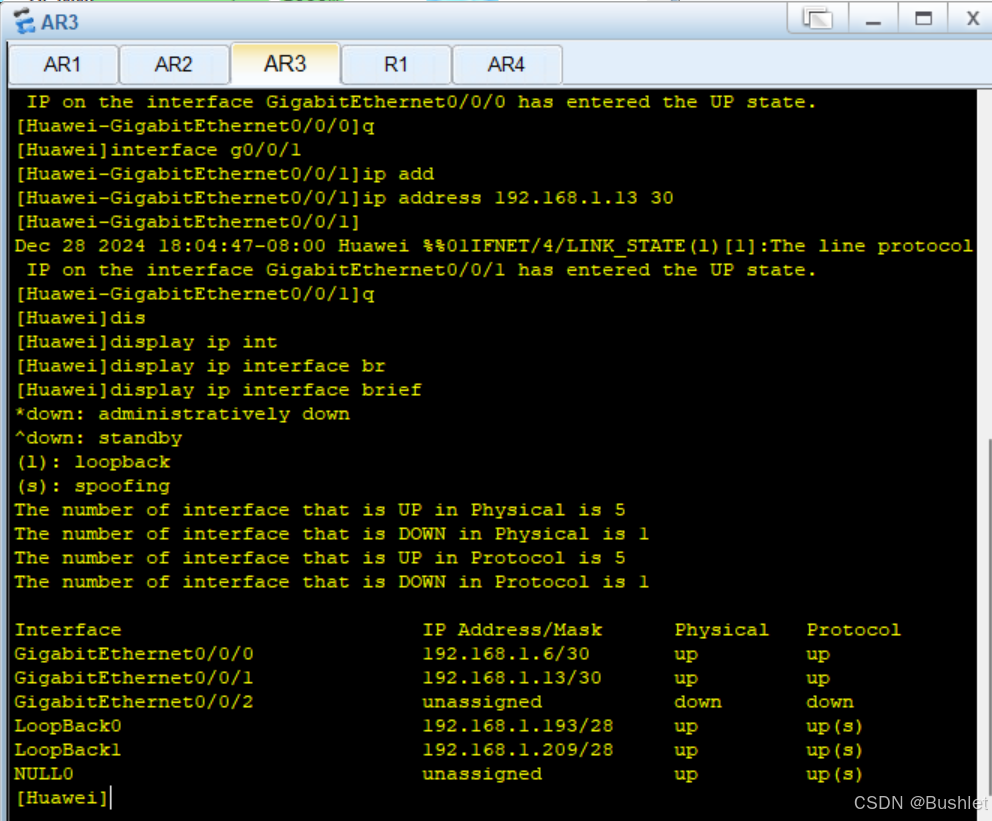The image size is (992, 821).
Task: Click the 192.168.1.6/30 address
Action: pos(506,653)
